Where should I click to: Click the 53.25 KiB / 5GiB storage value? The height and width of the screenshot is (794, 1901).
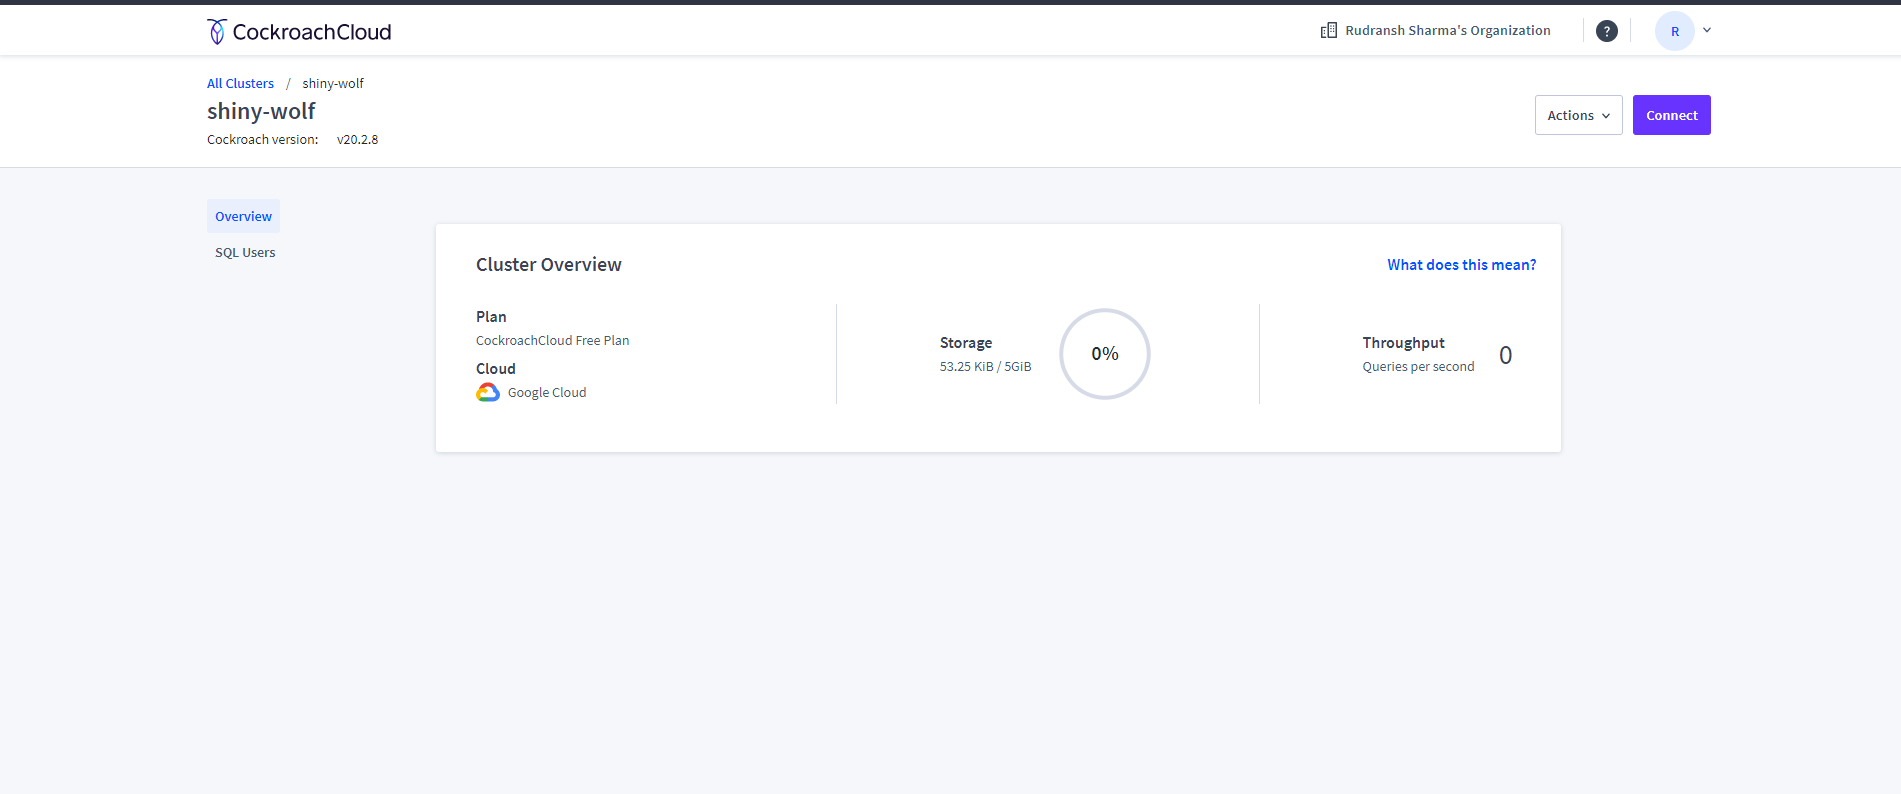pos(986,367)
